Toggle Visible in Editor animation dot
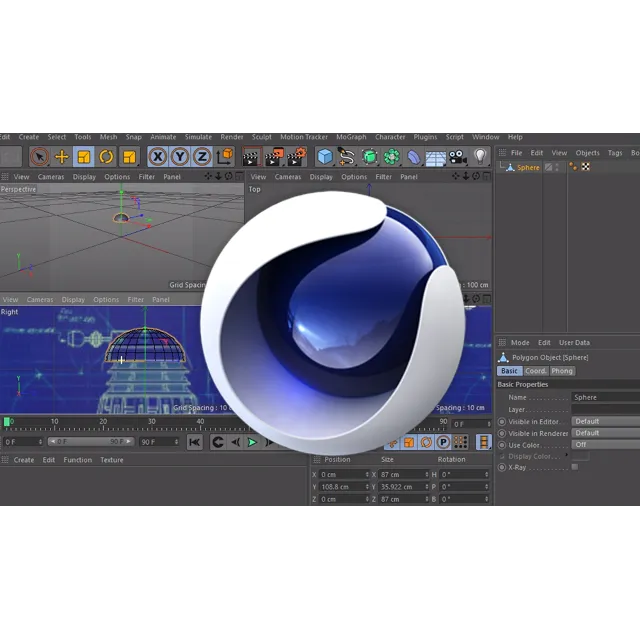This screenshot has width=640, height=640. point(502,422)
